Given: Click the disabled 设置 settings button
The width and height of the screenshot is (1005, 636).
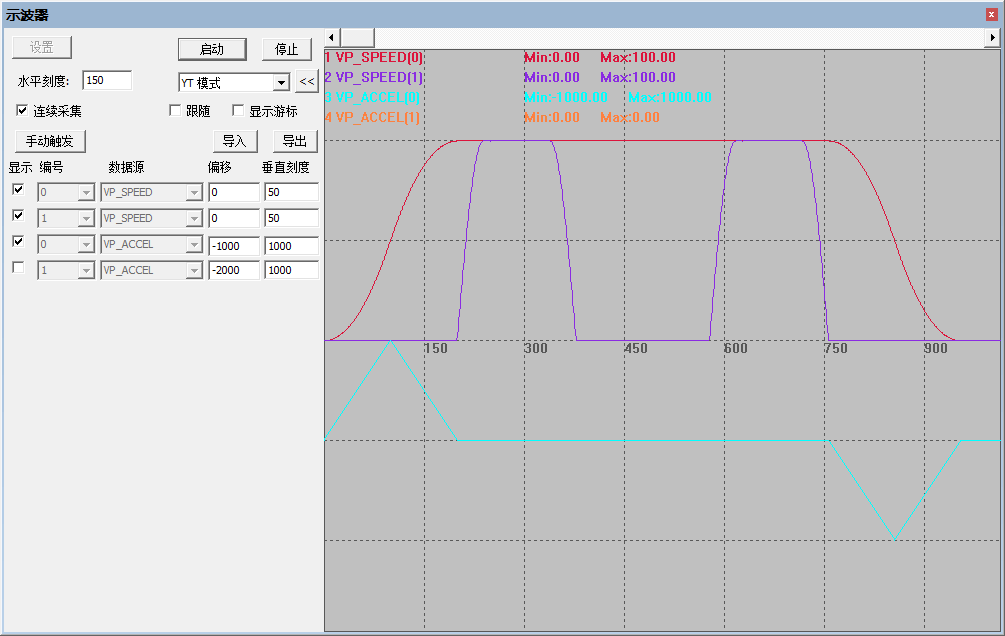Looking at the screenshot, I should pyautogui.click(x=41, y=47).
